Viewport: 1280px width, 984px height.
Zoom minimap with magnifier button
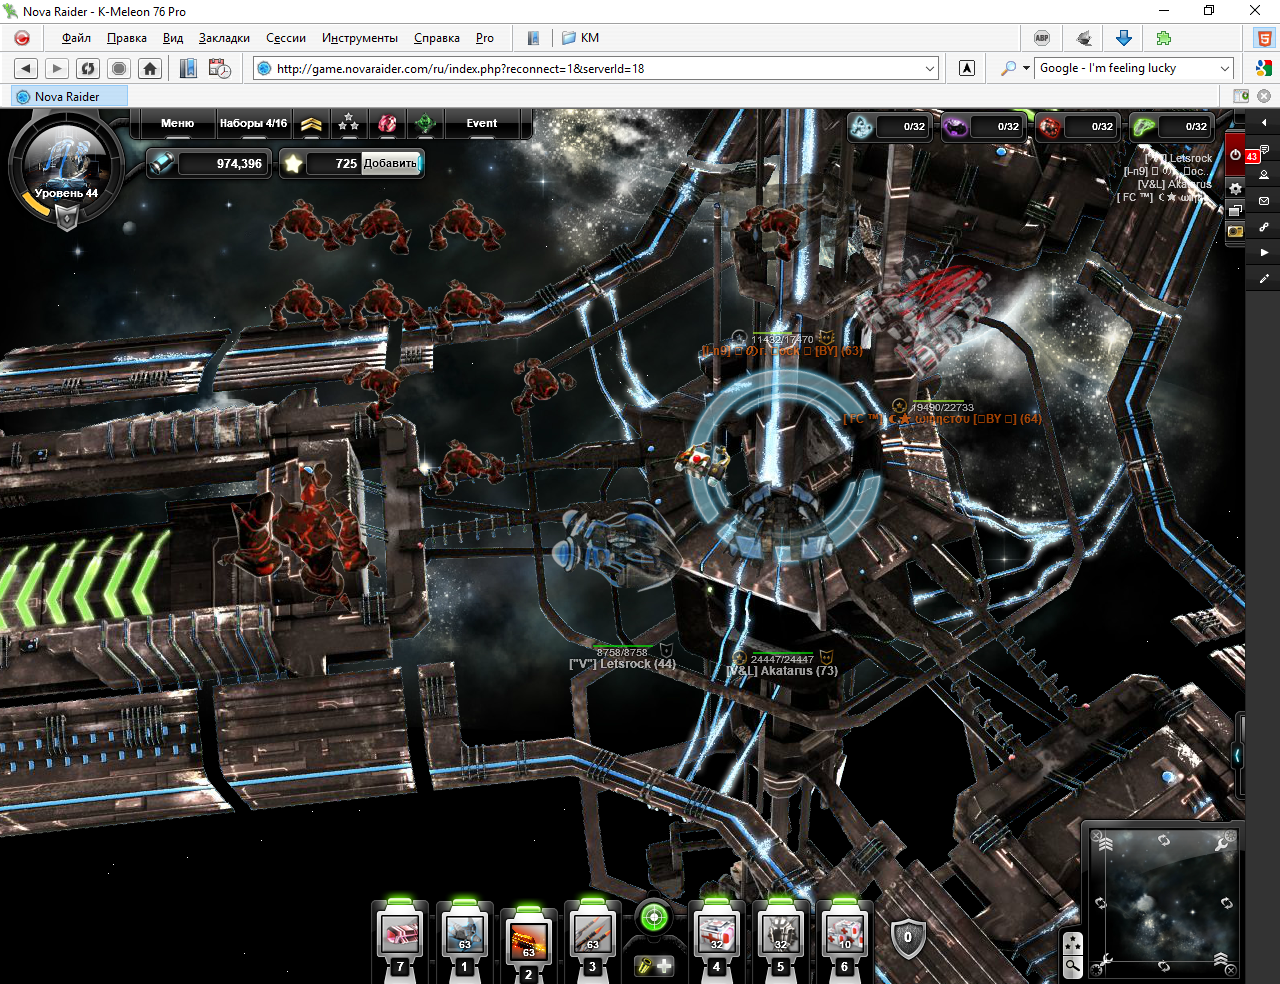click(1072, 966)
